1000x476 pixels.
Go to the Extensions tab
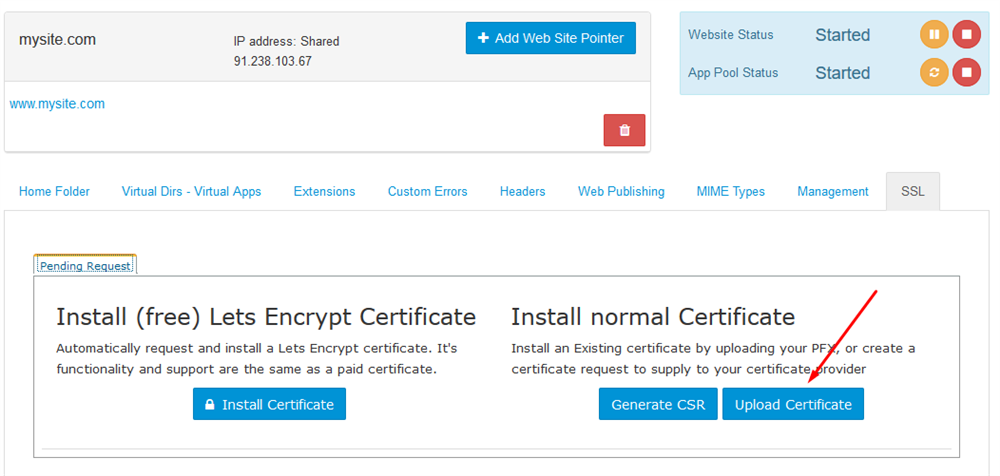pyautogui.click(x=324, y=191)
